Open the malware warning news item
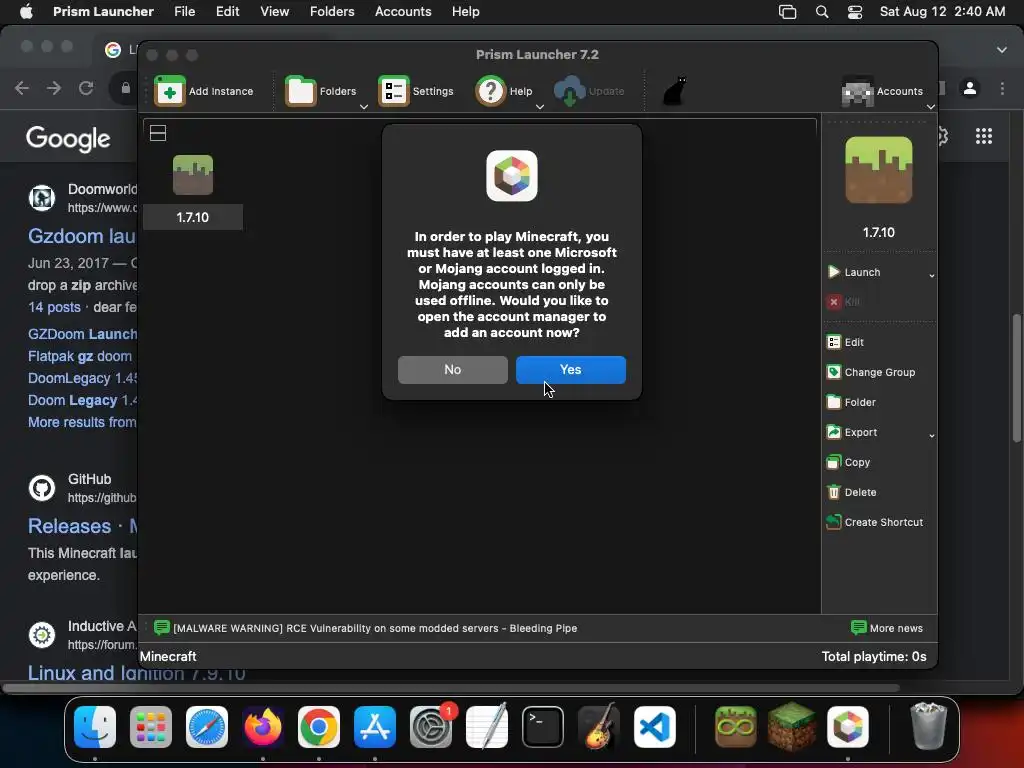The height and width of the screenshot is (768, 1024). pos(366,628)
